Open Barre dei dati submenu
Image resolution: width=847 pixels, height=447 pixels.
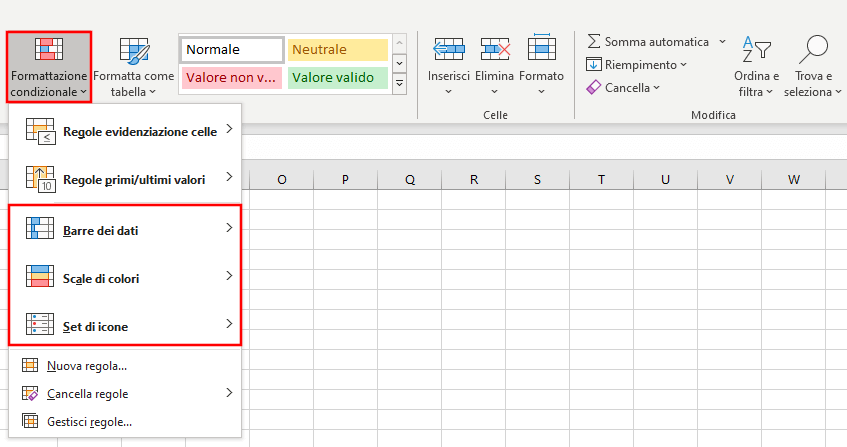125,231
